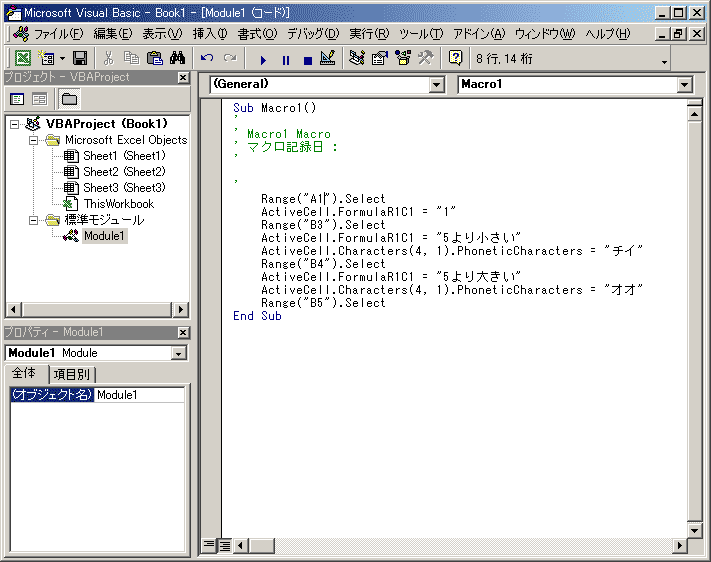
Task: Click the Paste clipboard icon
Action: [155, 58]
